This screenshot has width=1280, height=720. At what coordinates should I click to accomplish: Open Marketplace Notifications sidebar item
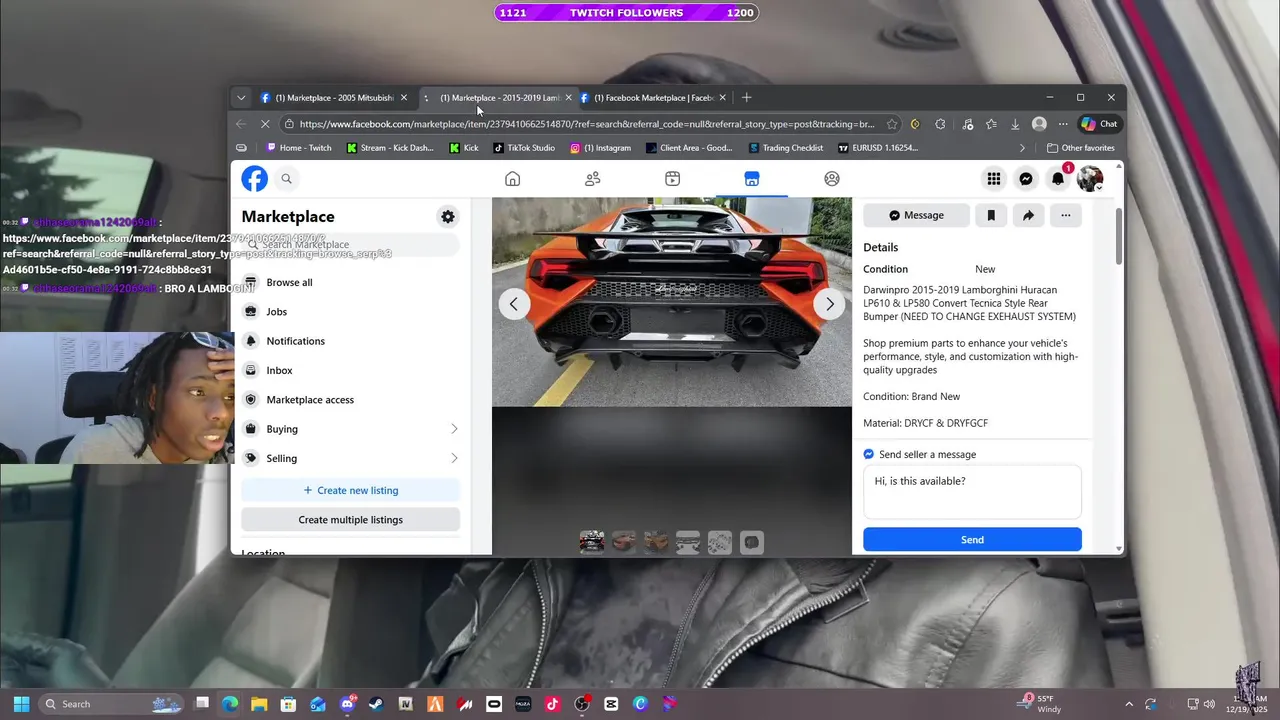click(350, 341)
